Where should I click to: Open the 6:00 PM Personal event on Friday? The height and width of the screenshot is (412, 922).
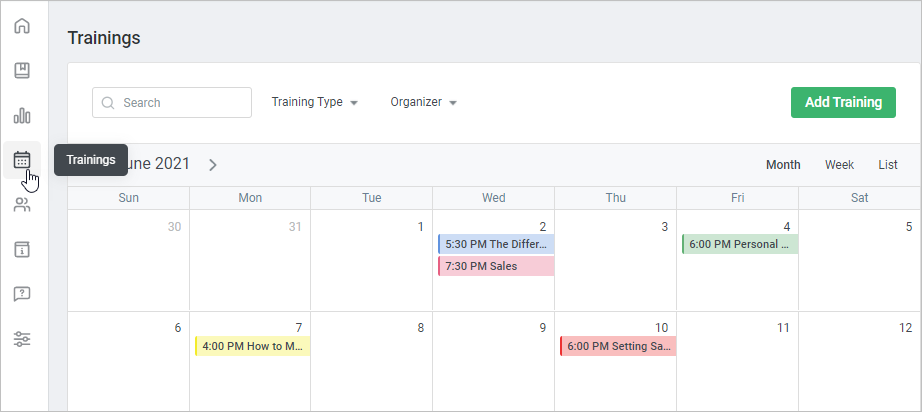tap(739, 243)
